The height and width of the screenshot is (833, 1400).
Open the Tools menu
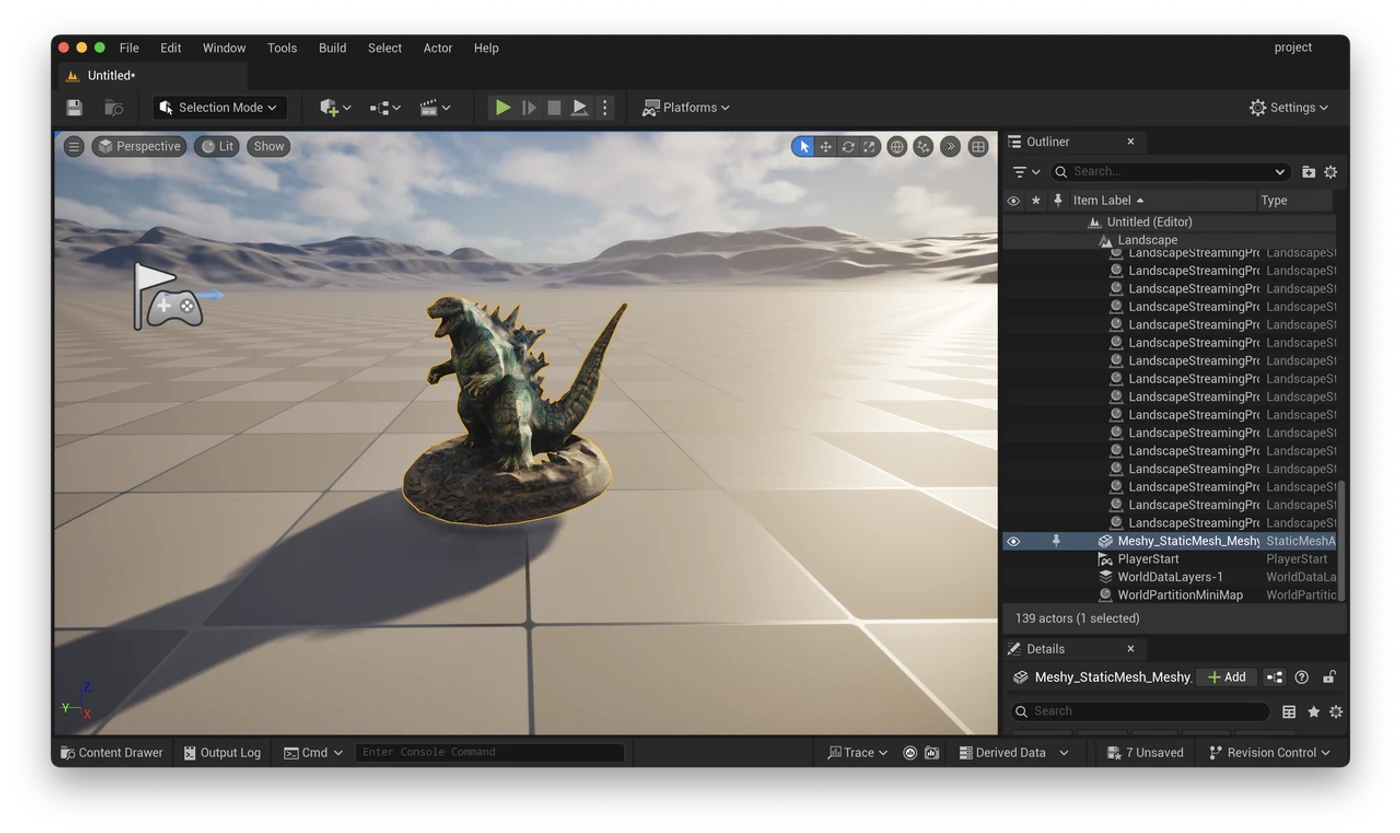coord(282,48)
